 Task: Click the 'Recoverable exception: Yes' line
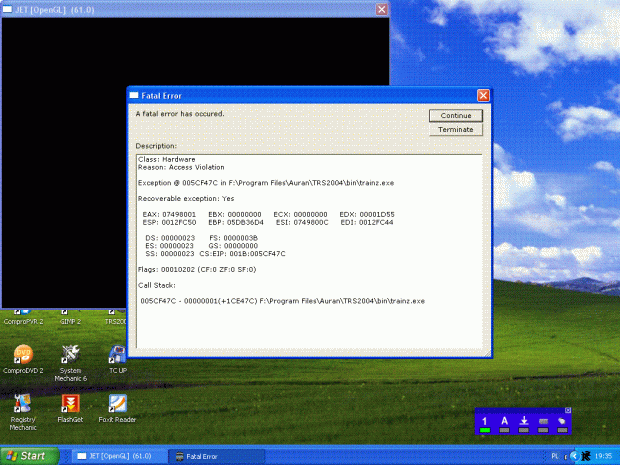[186, 198]
